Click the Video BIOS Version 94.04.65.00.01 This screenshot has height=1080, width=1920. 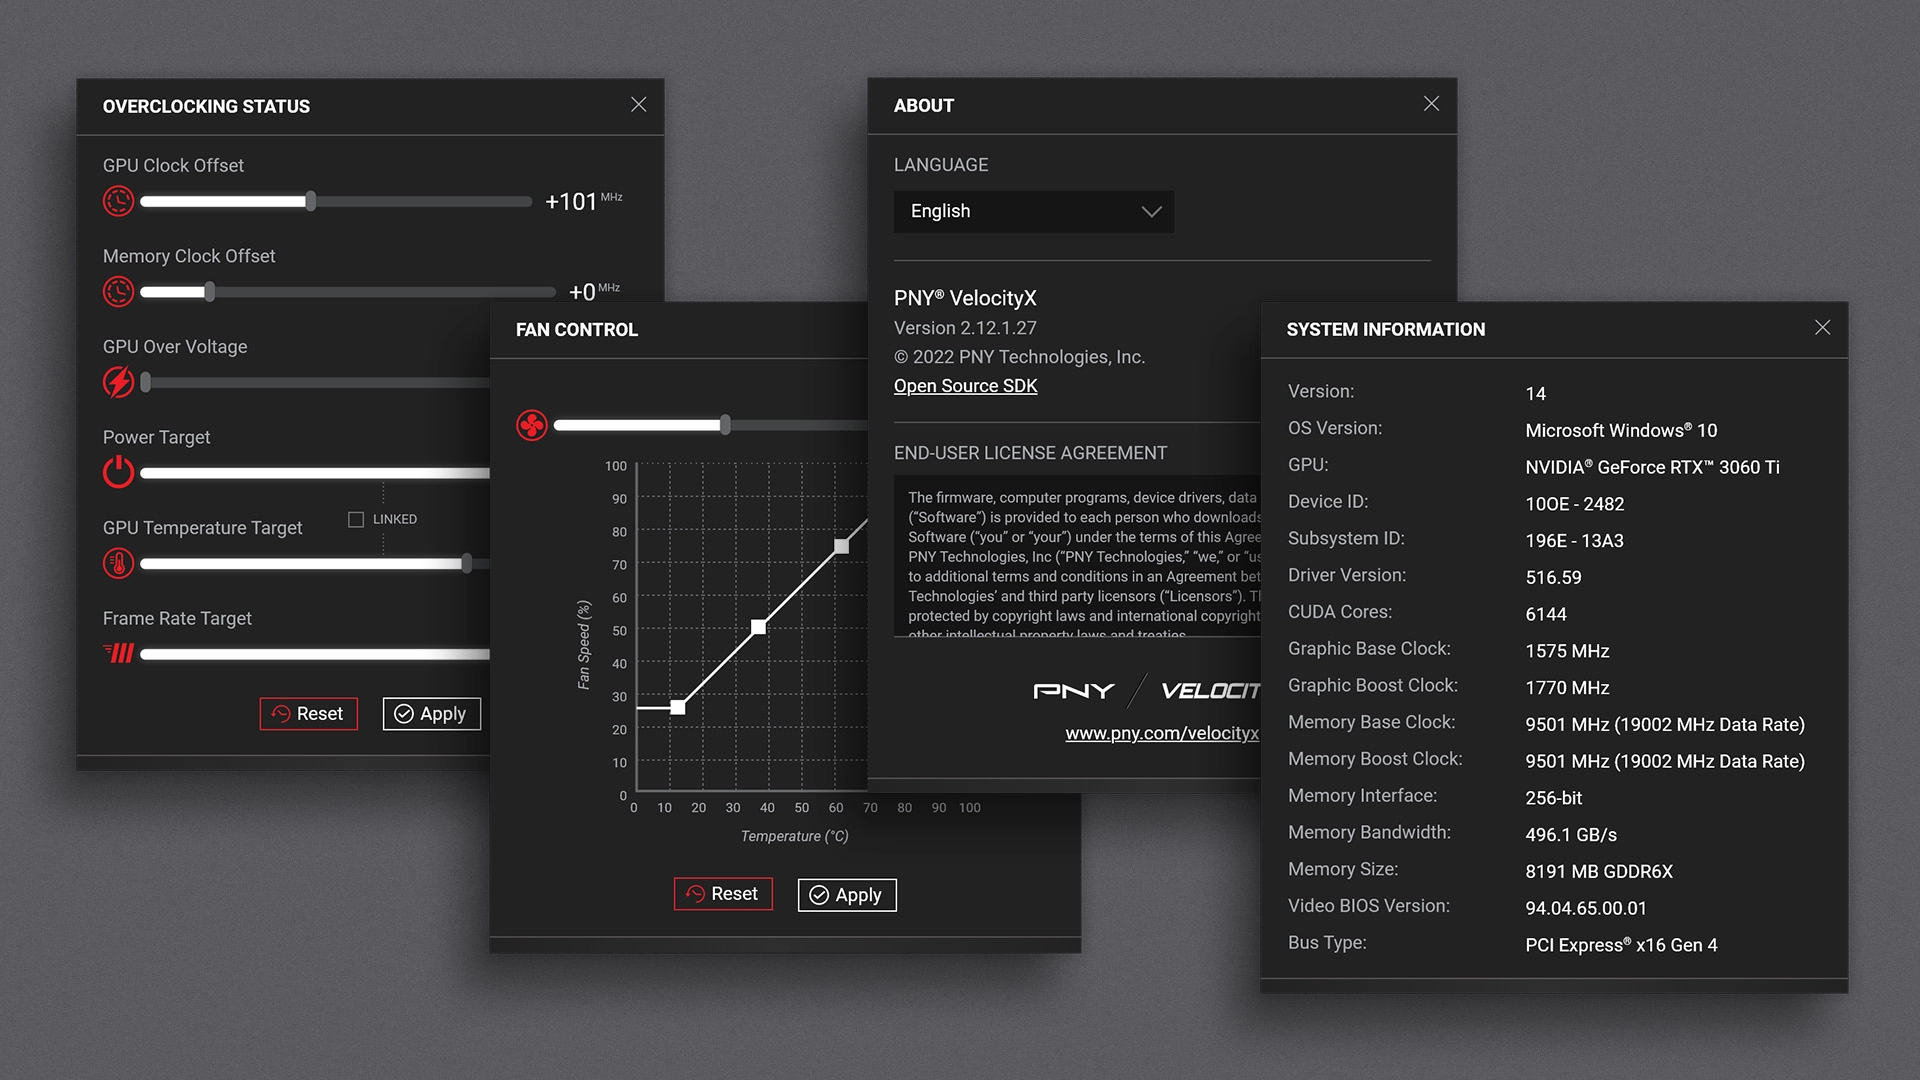(x=1586, y=908)
